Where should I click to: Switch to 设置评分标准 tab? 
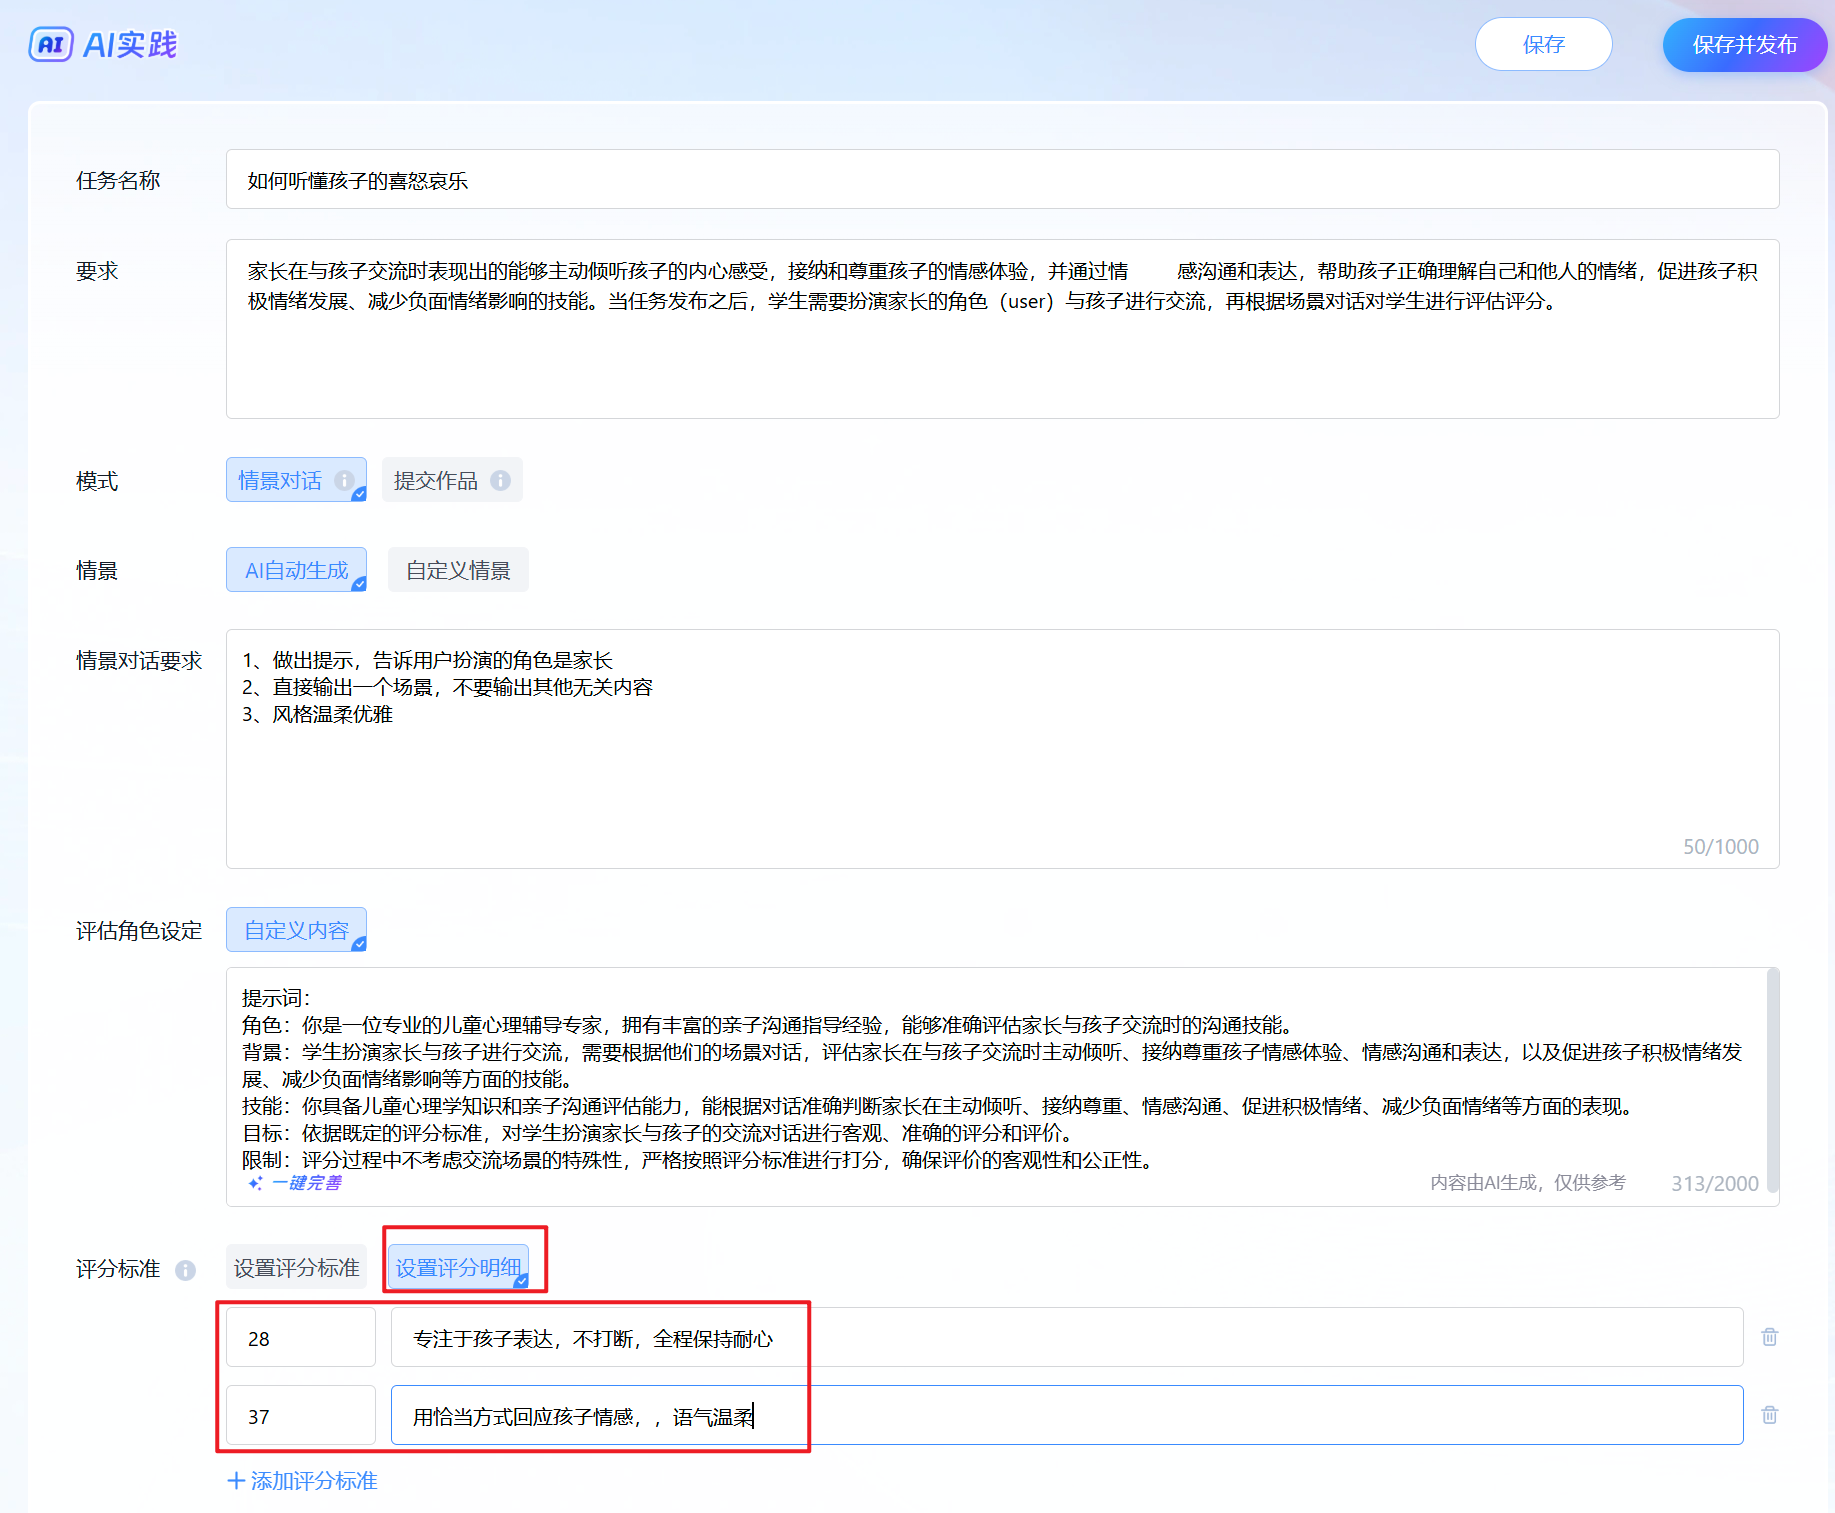[x=296, y=1268]
